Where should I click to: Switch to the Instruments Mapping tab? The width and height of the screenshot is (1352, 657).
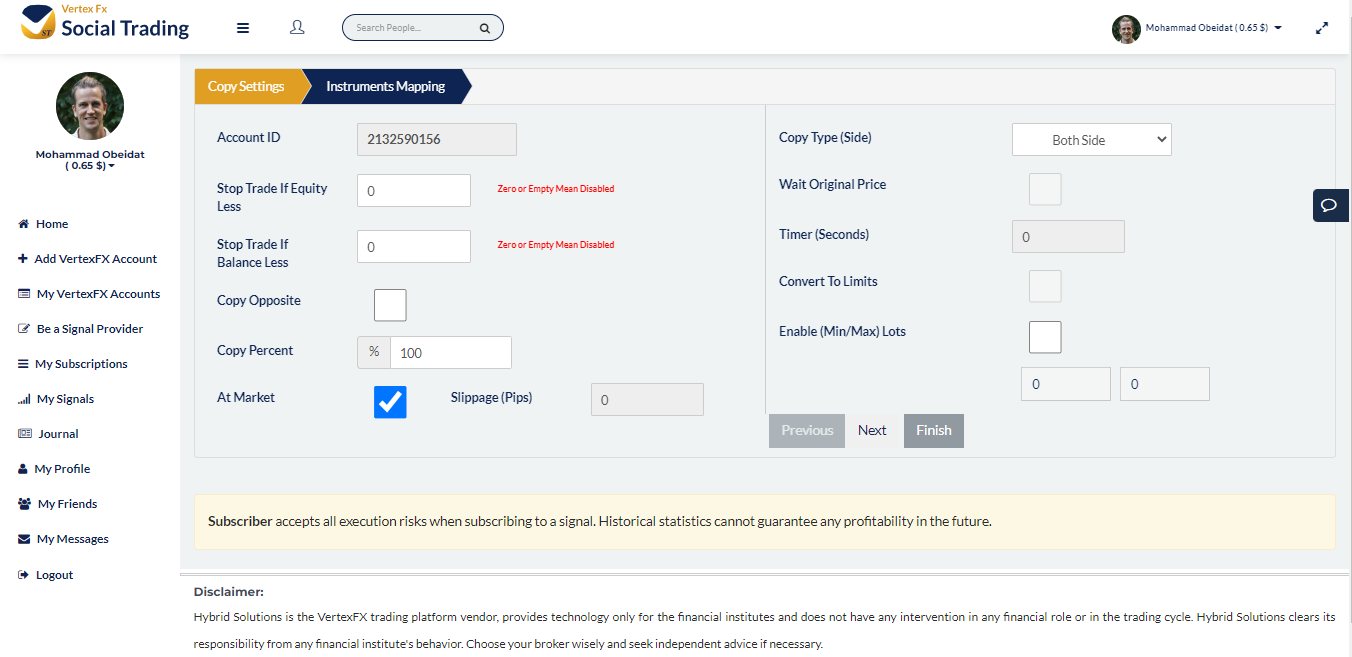[x=385, y=86]
